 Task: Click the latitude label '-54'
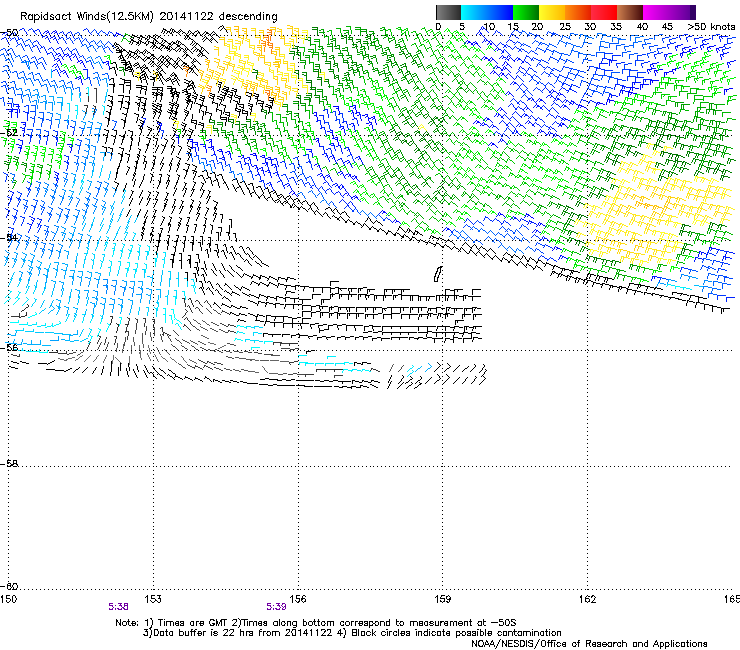[9, 237]
